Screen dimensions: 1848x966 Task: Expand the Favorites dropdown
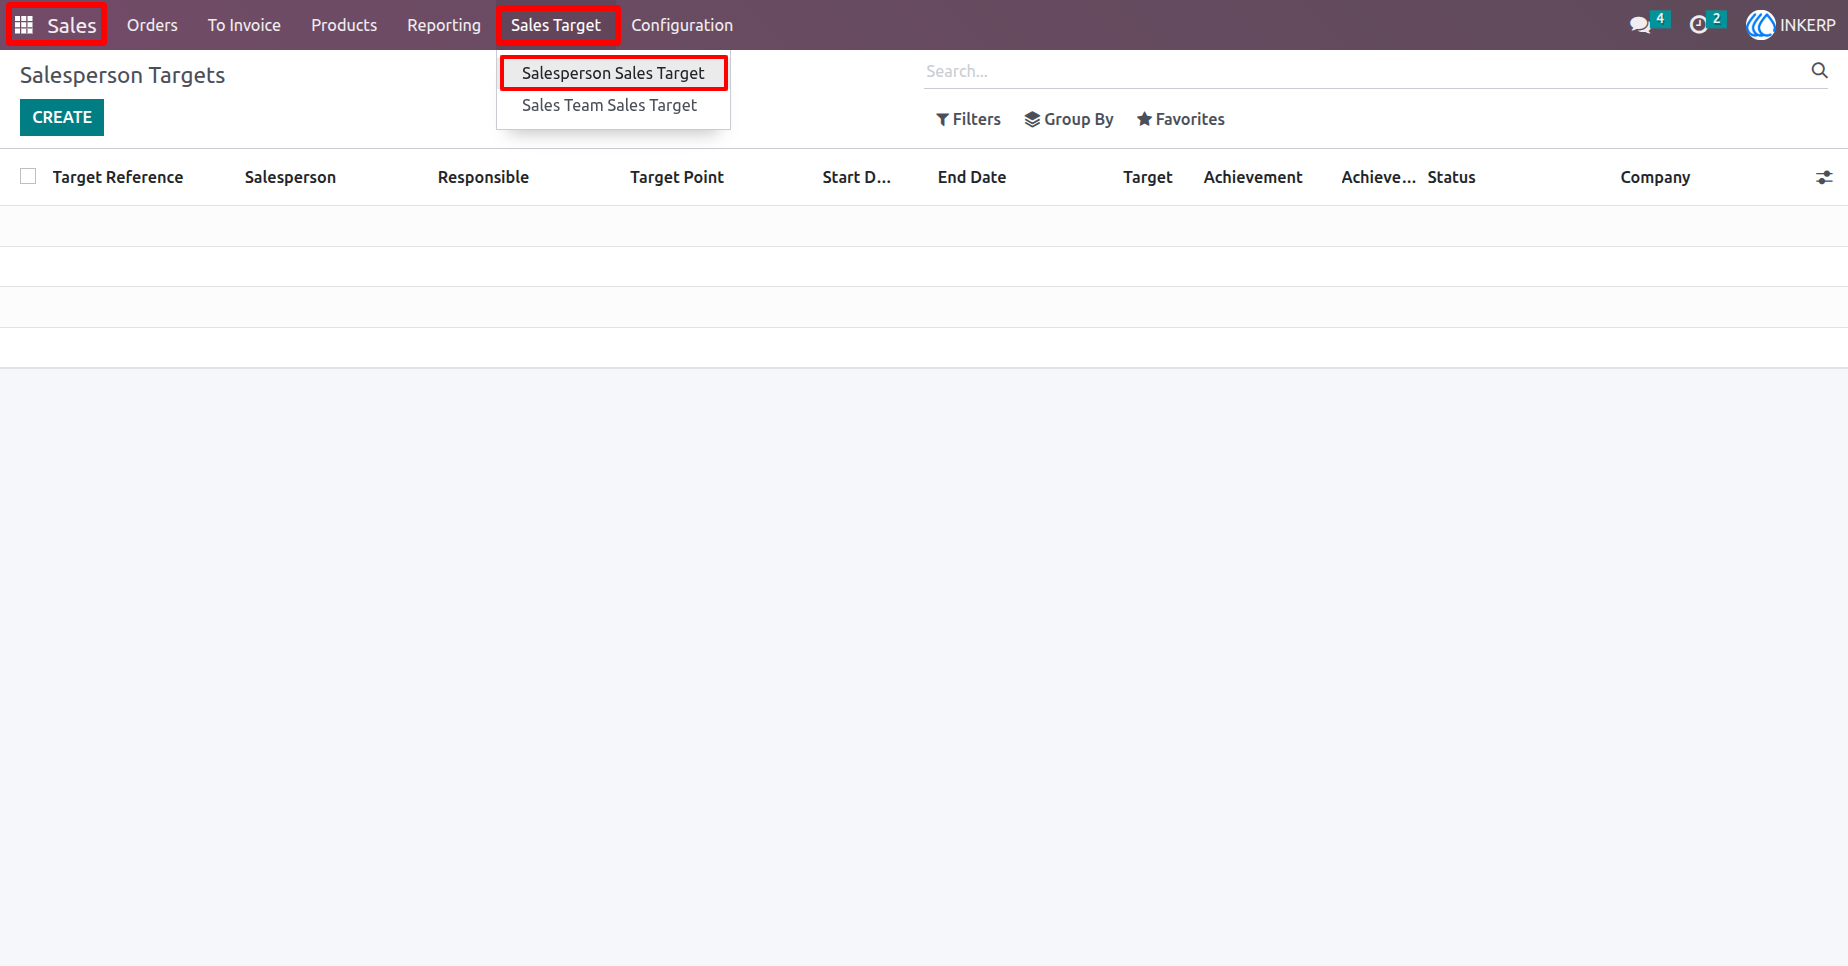(1180, 119)
